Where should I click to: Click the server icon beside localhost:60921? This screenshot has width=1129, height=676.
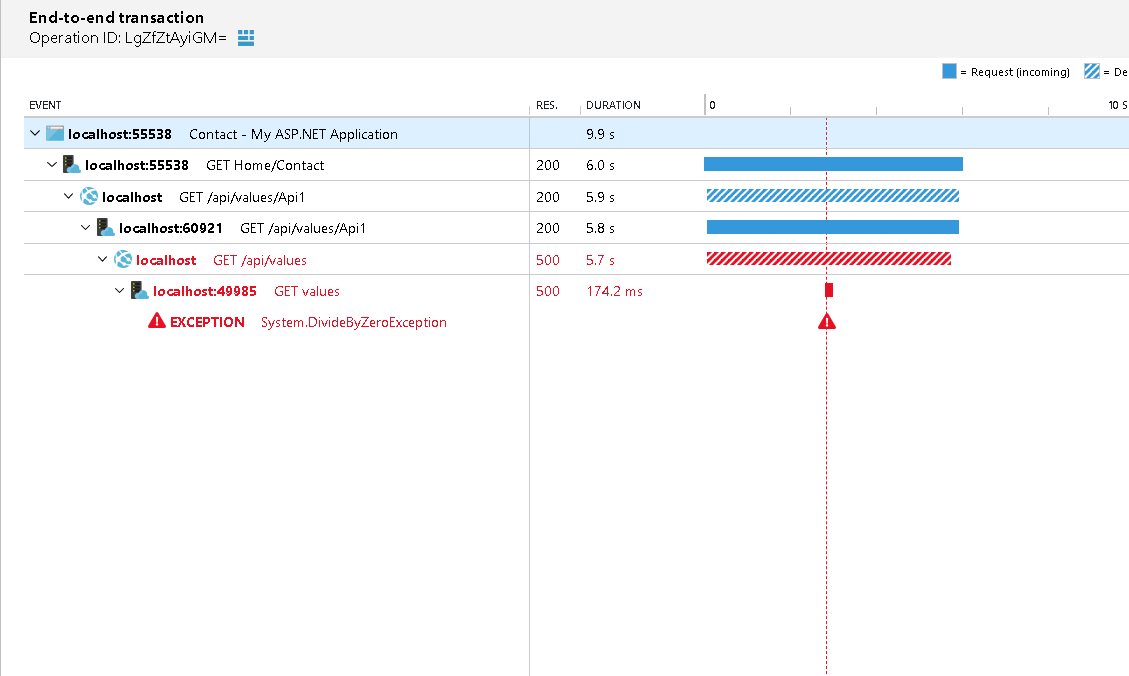pyautogui.click(x=105, y=227)
